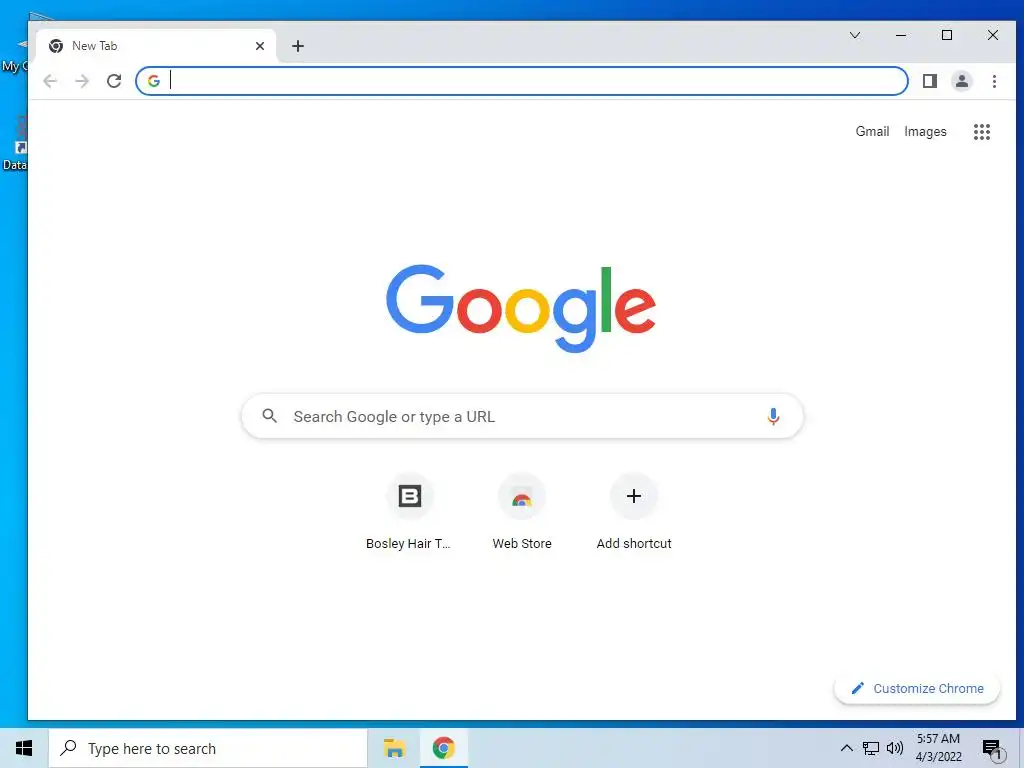Click the browser back arrow
The width and height of the screenshot is (1024, 768).
[x=50, y=81]
